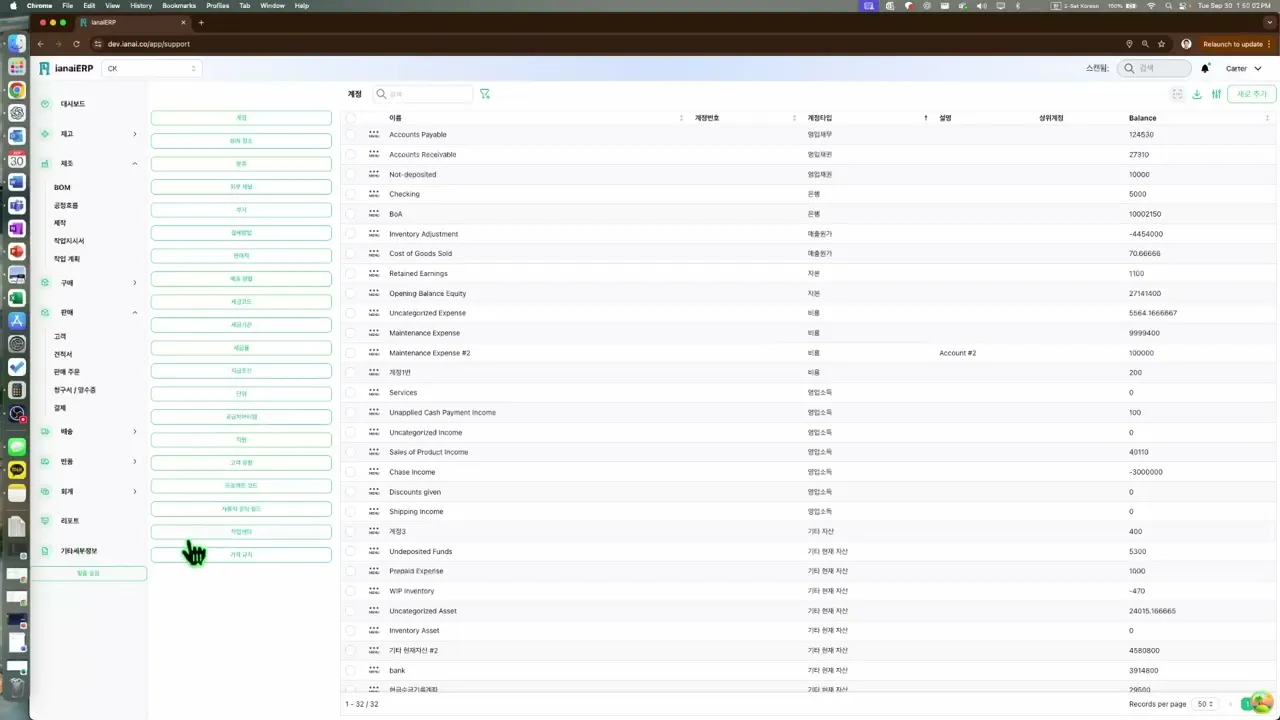Open Microsoft Excel from the dock

17,297
